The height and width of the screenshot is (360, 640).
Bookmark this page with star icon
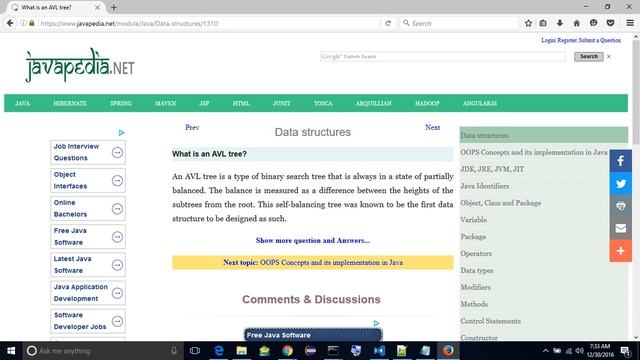(528, 23)
